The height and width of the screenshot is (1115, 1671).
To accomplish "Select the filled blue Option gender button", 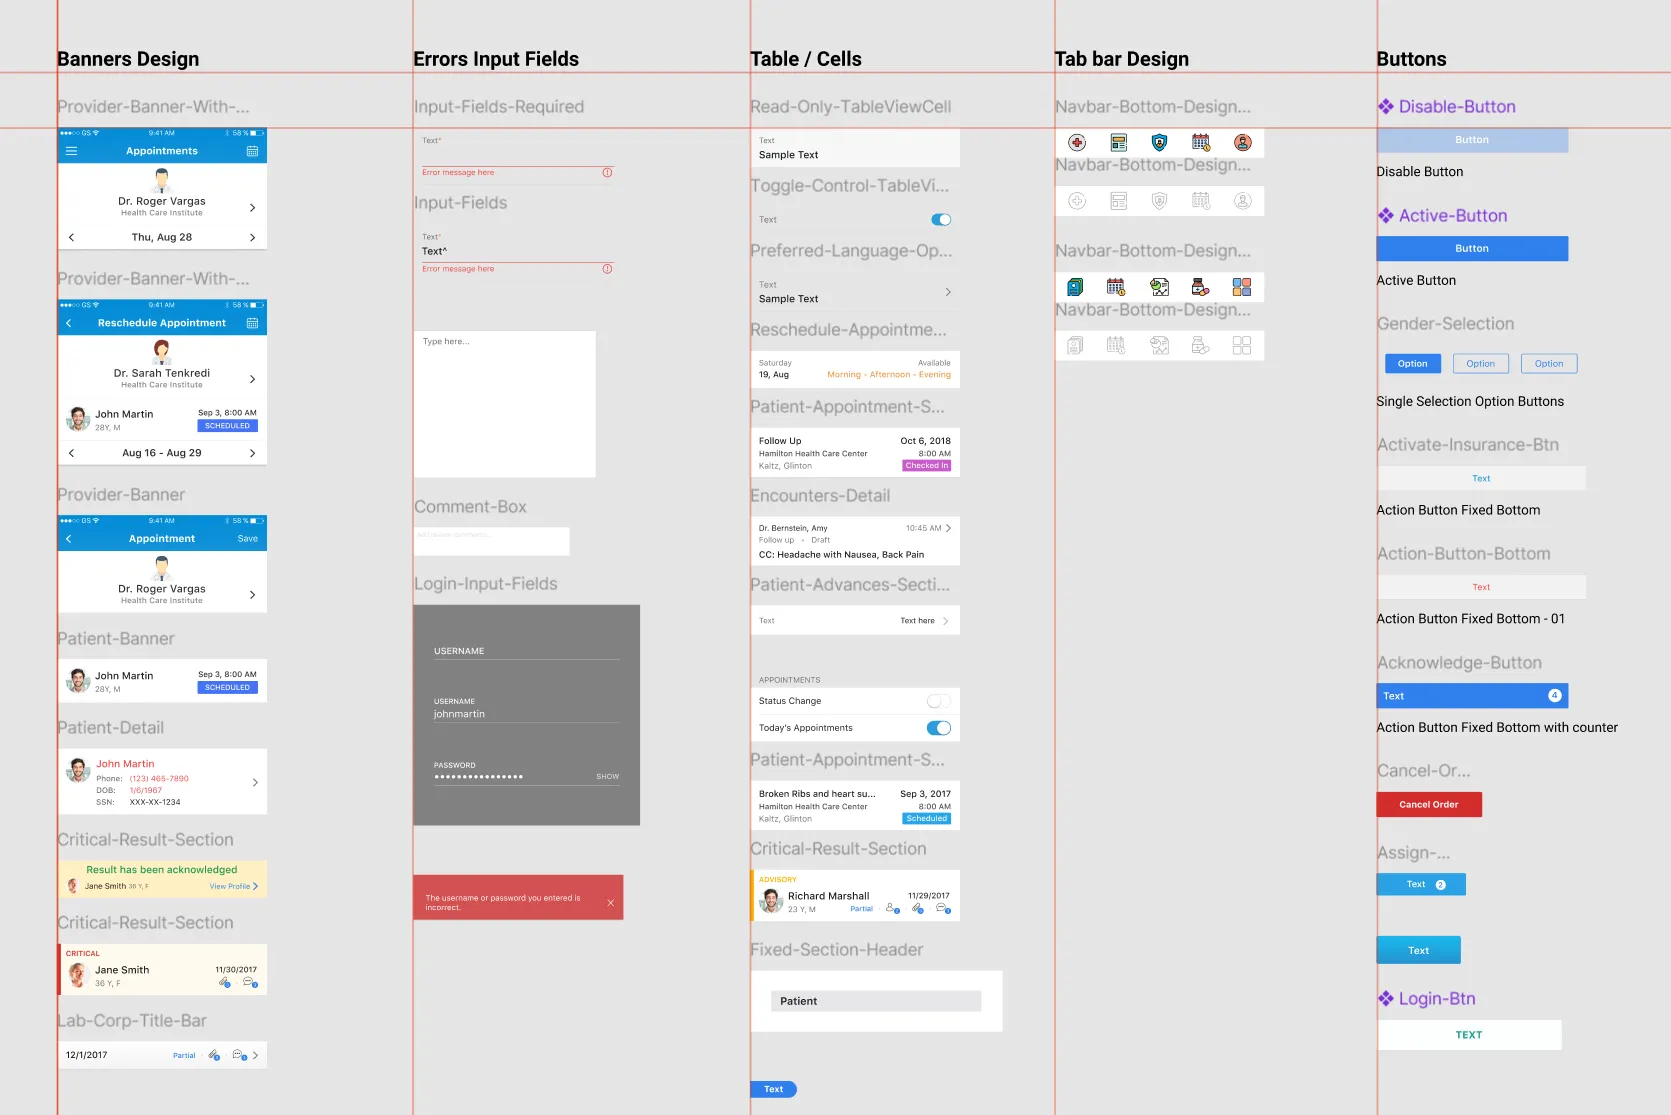I will [1413, 364].
